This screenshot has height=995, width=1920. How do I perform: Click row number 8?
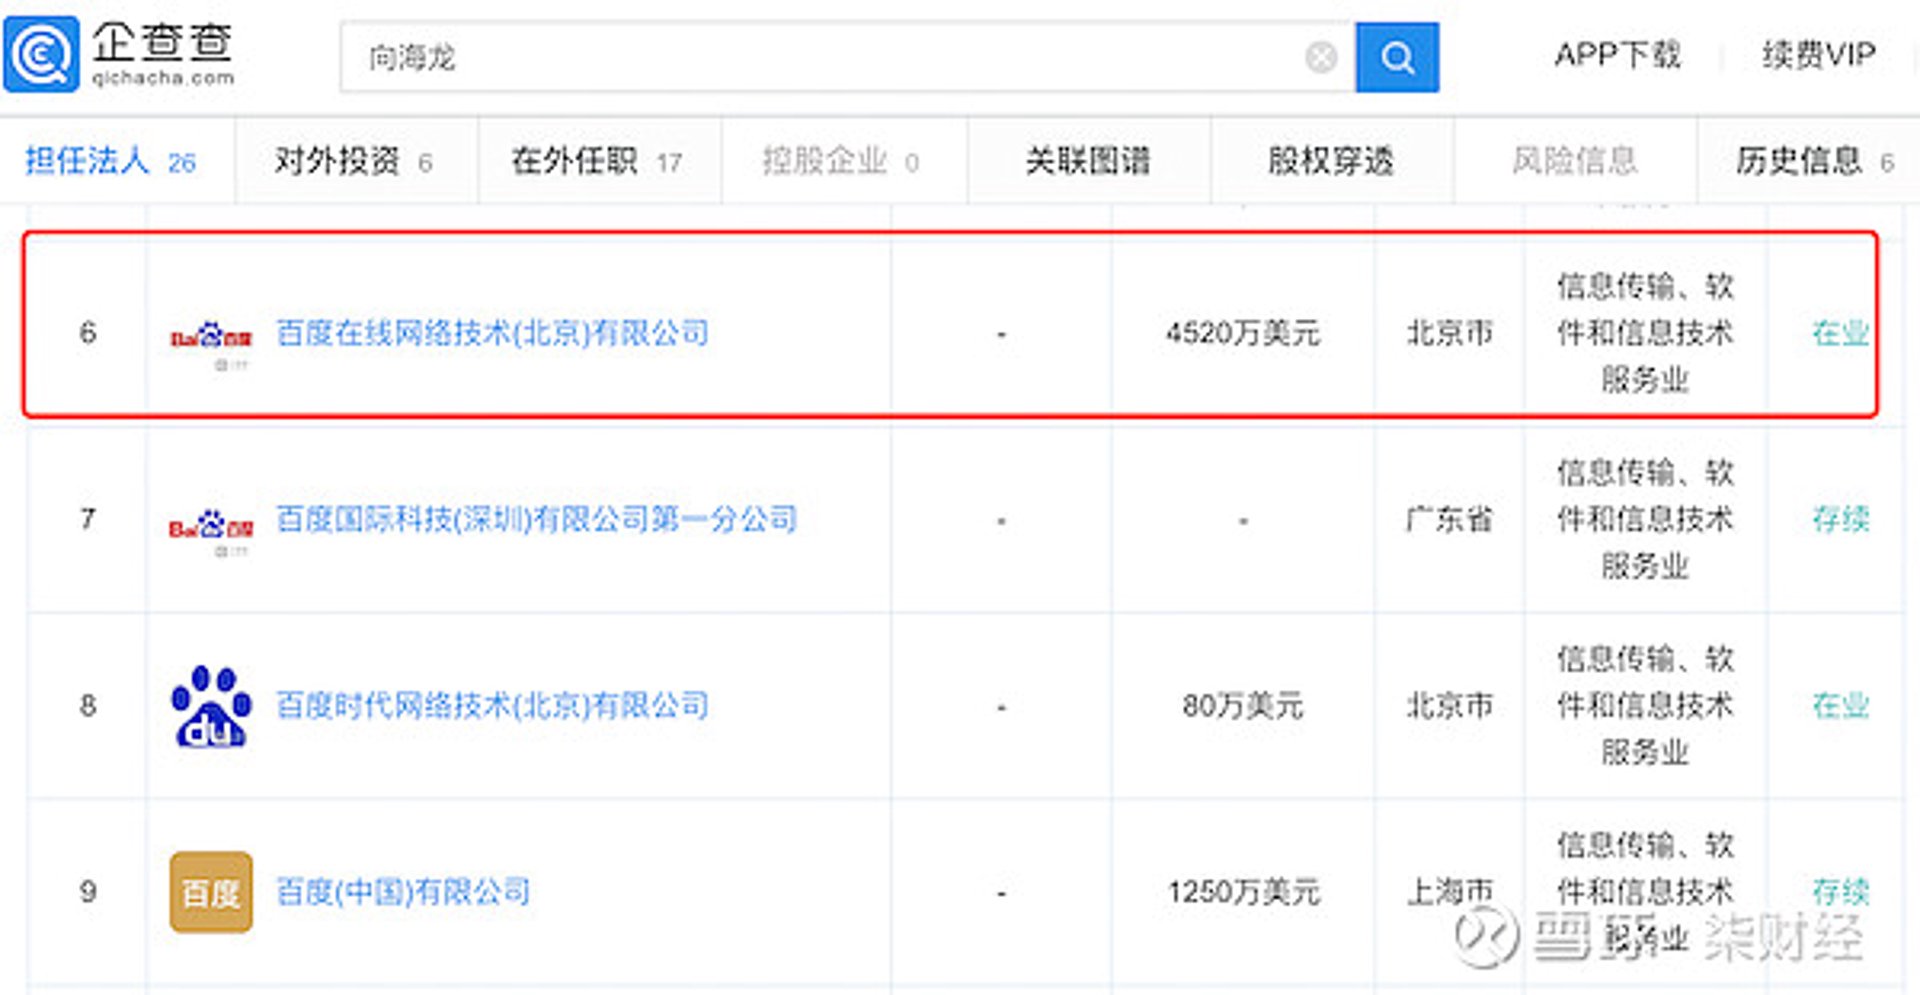[88, 706]
